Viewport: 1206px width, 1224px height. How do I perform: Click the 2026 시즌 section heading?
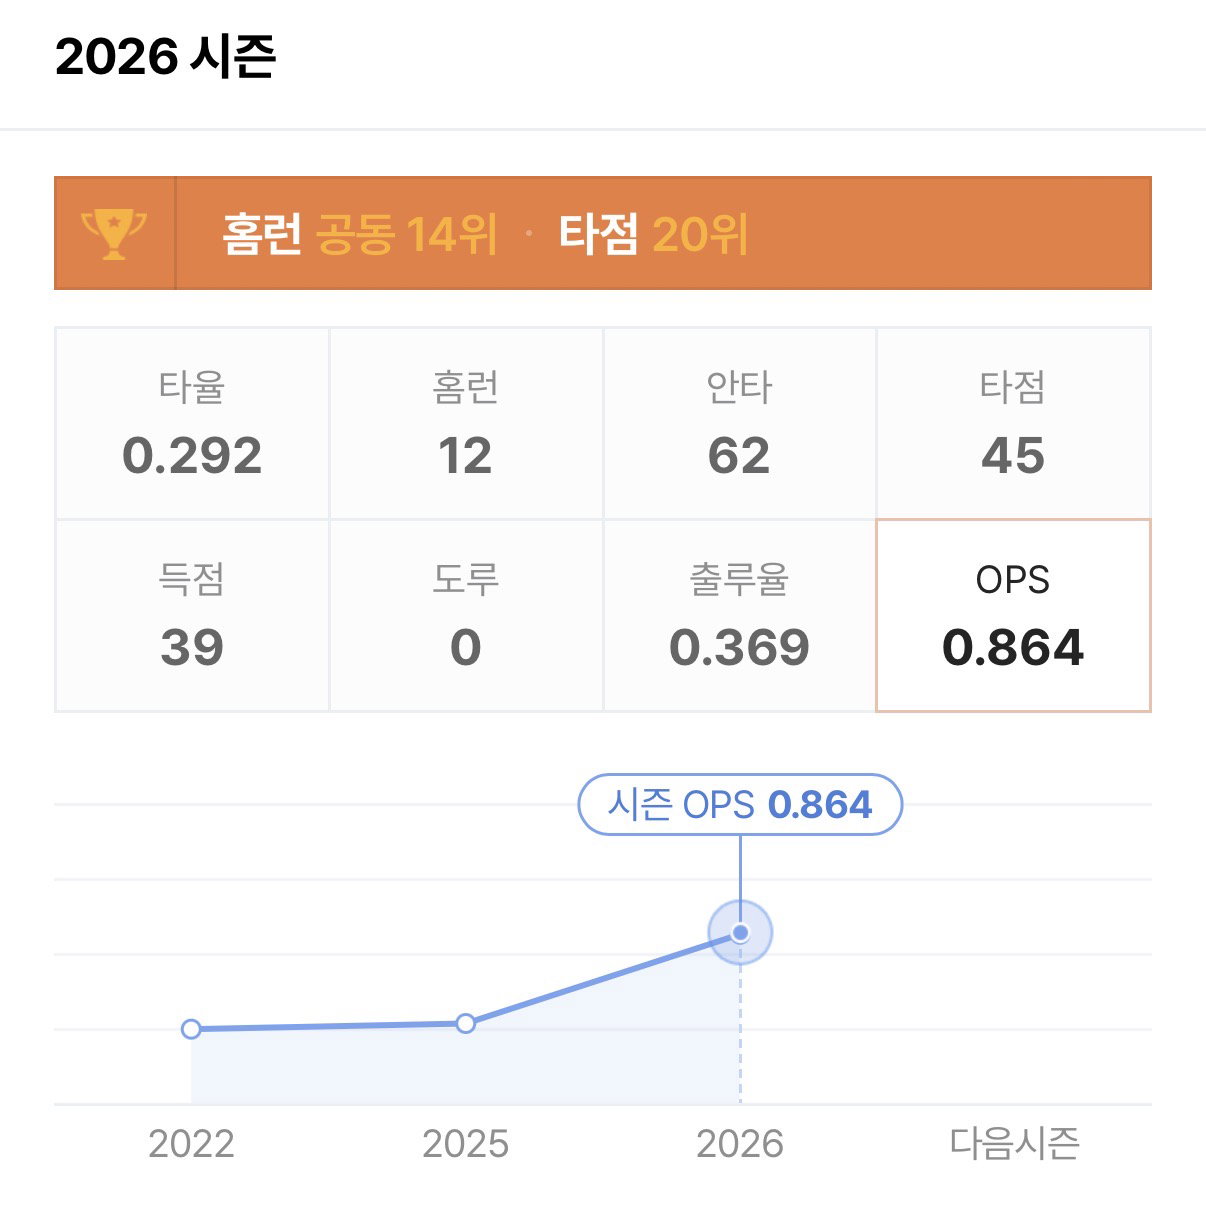165,56
